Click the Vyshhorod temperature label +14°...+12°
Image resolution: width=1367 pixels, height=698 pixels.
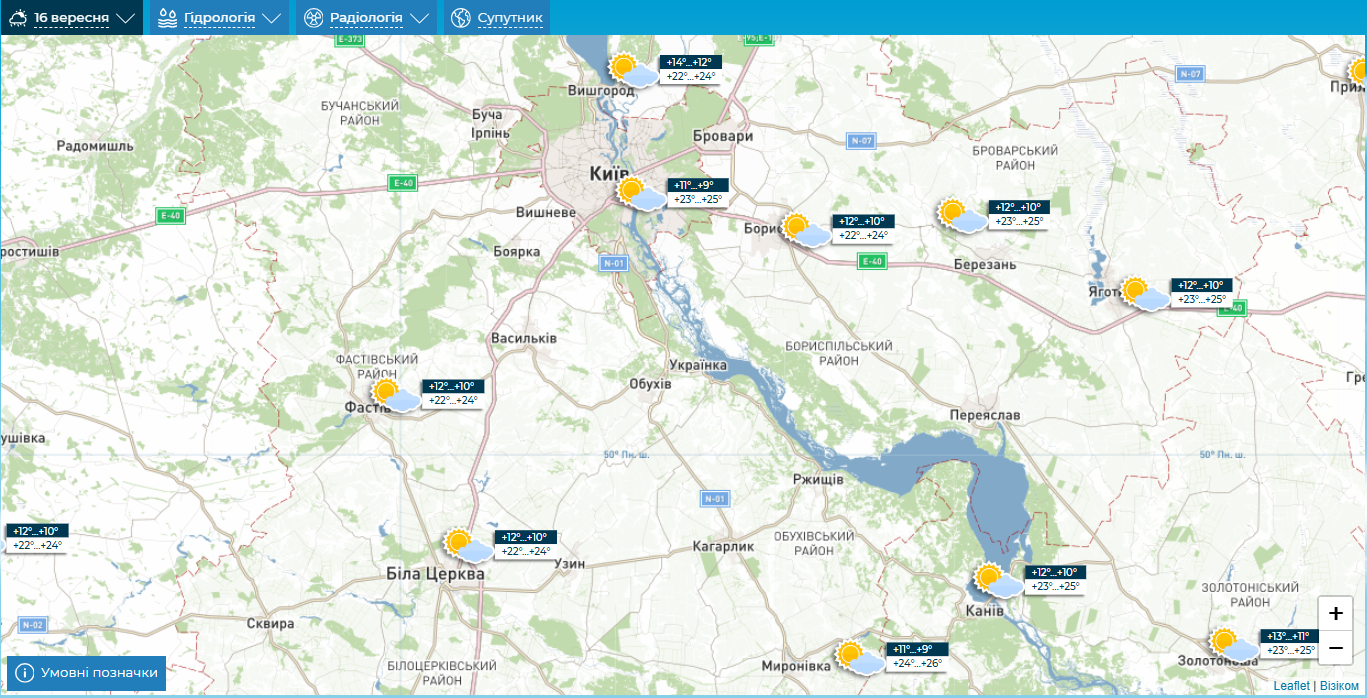pos(692,62)
